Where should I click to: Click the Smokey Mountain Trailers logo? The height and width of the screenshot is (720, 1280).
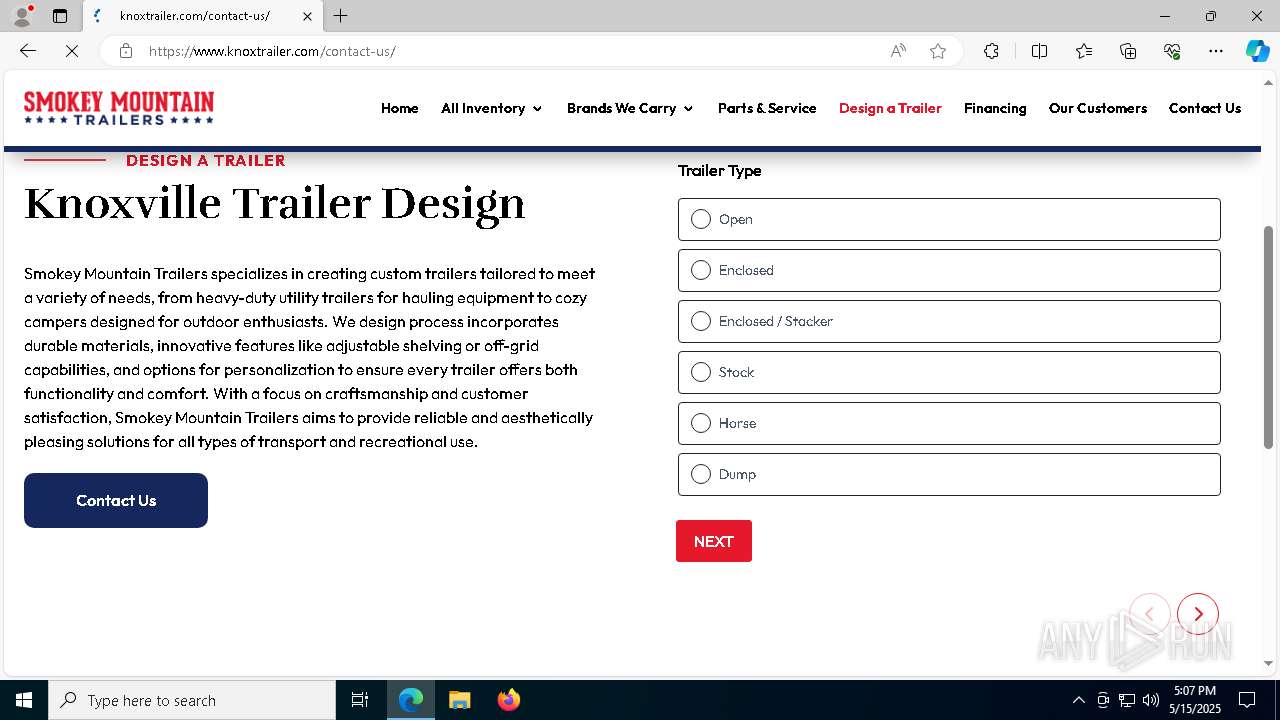click(119, 108)
